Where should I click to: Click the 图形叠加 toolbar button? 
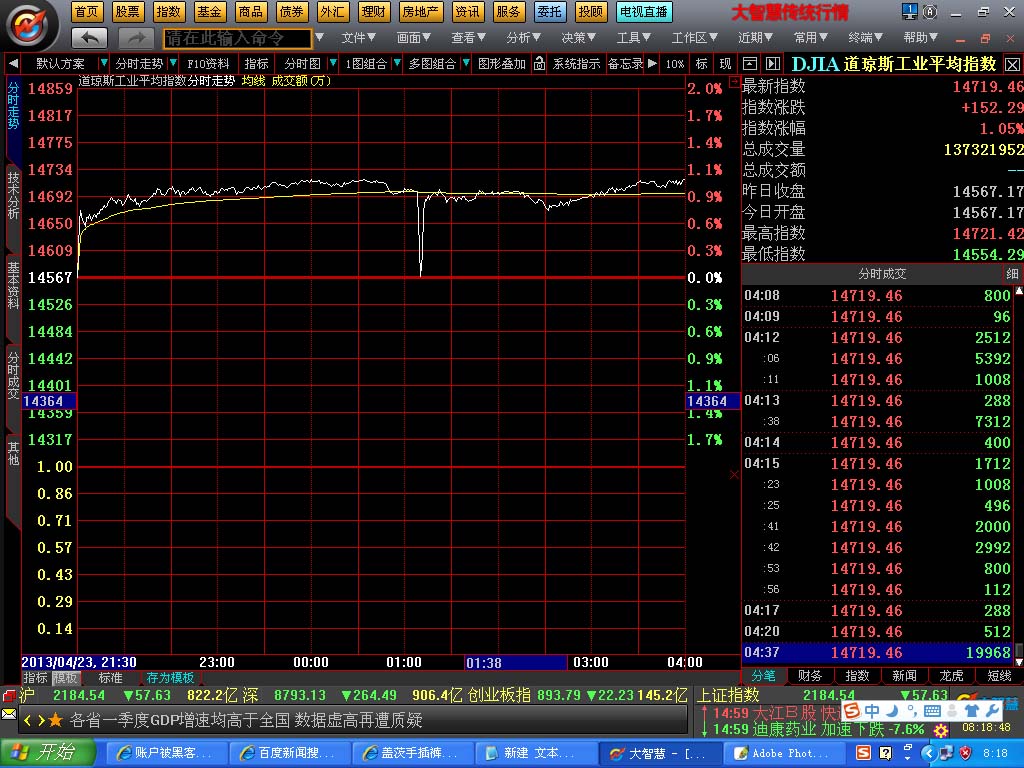pyautogui.click(x=502, y=63)
